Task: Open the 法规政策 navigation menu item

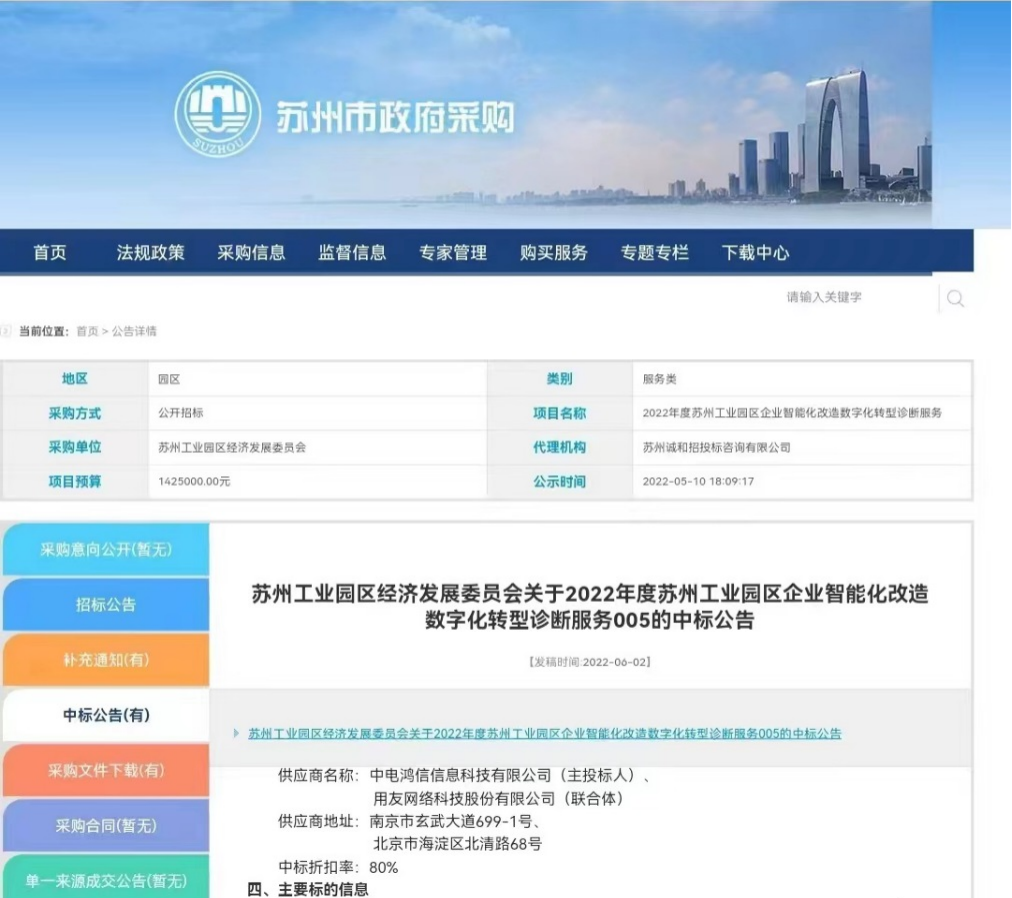Action: [x=148, y=253]
